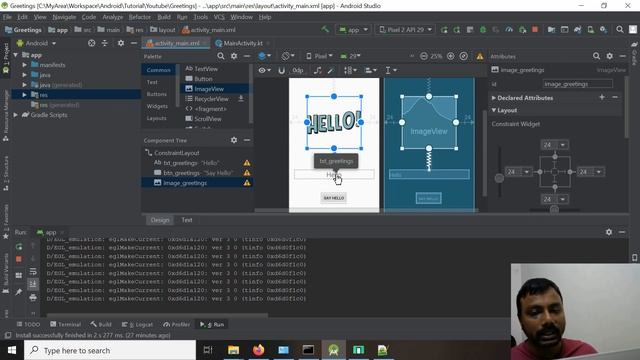Select ScrollView in the palette

207,119
